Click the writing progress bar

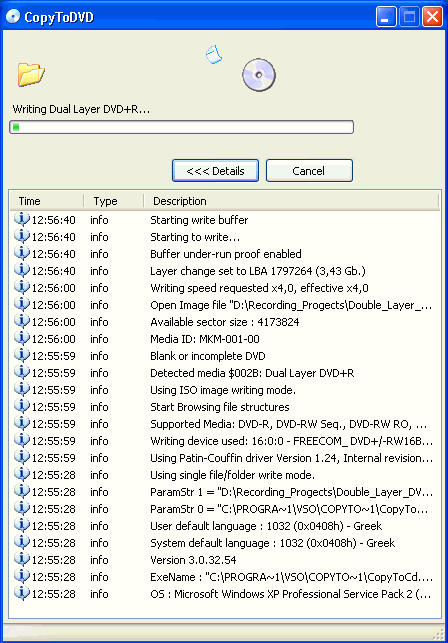point(181,127)
